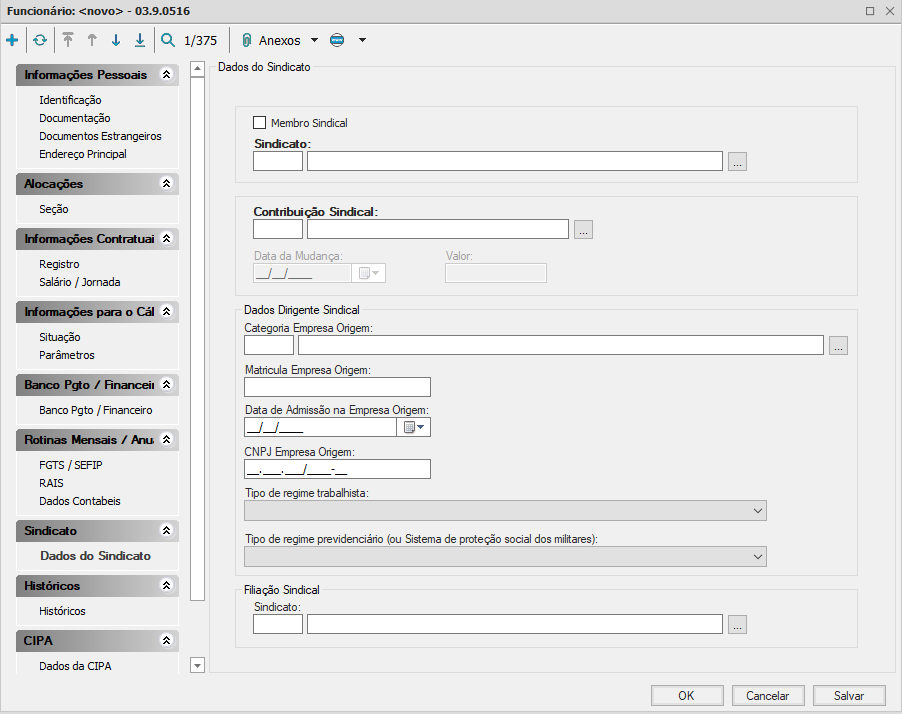Select Salário / Jornada in sidebar

coord(79,282)
